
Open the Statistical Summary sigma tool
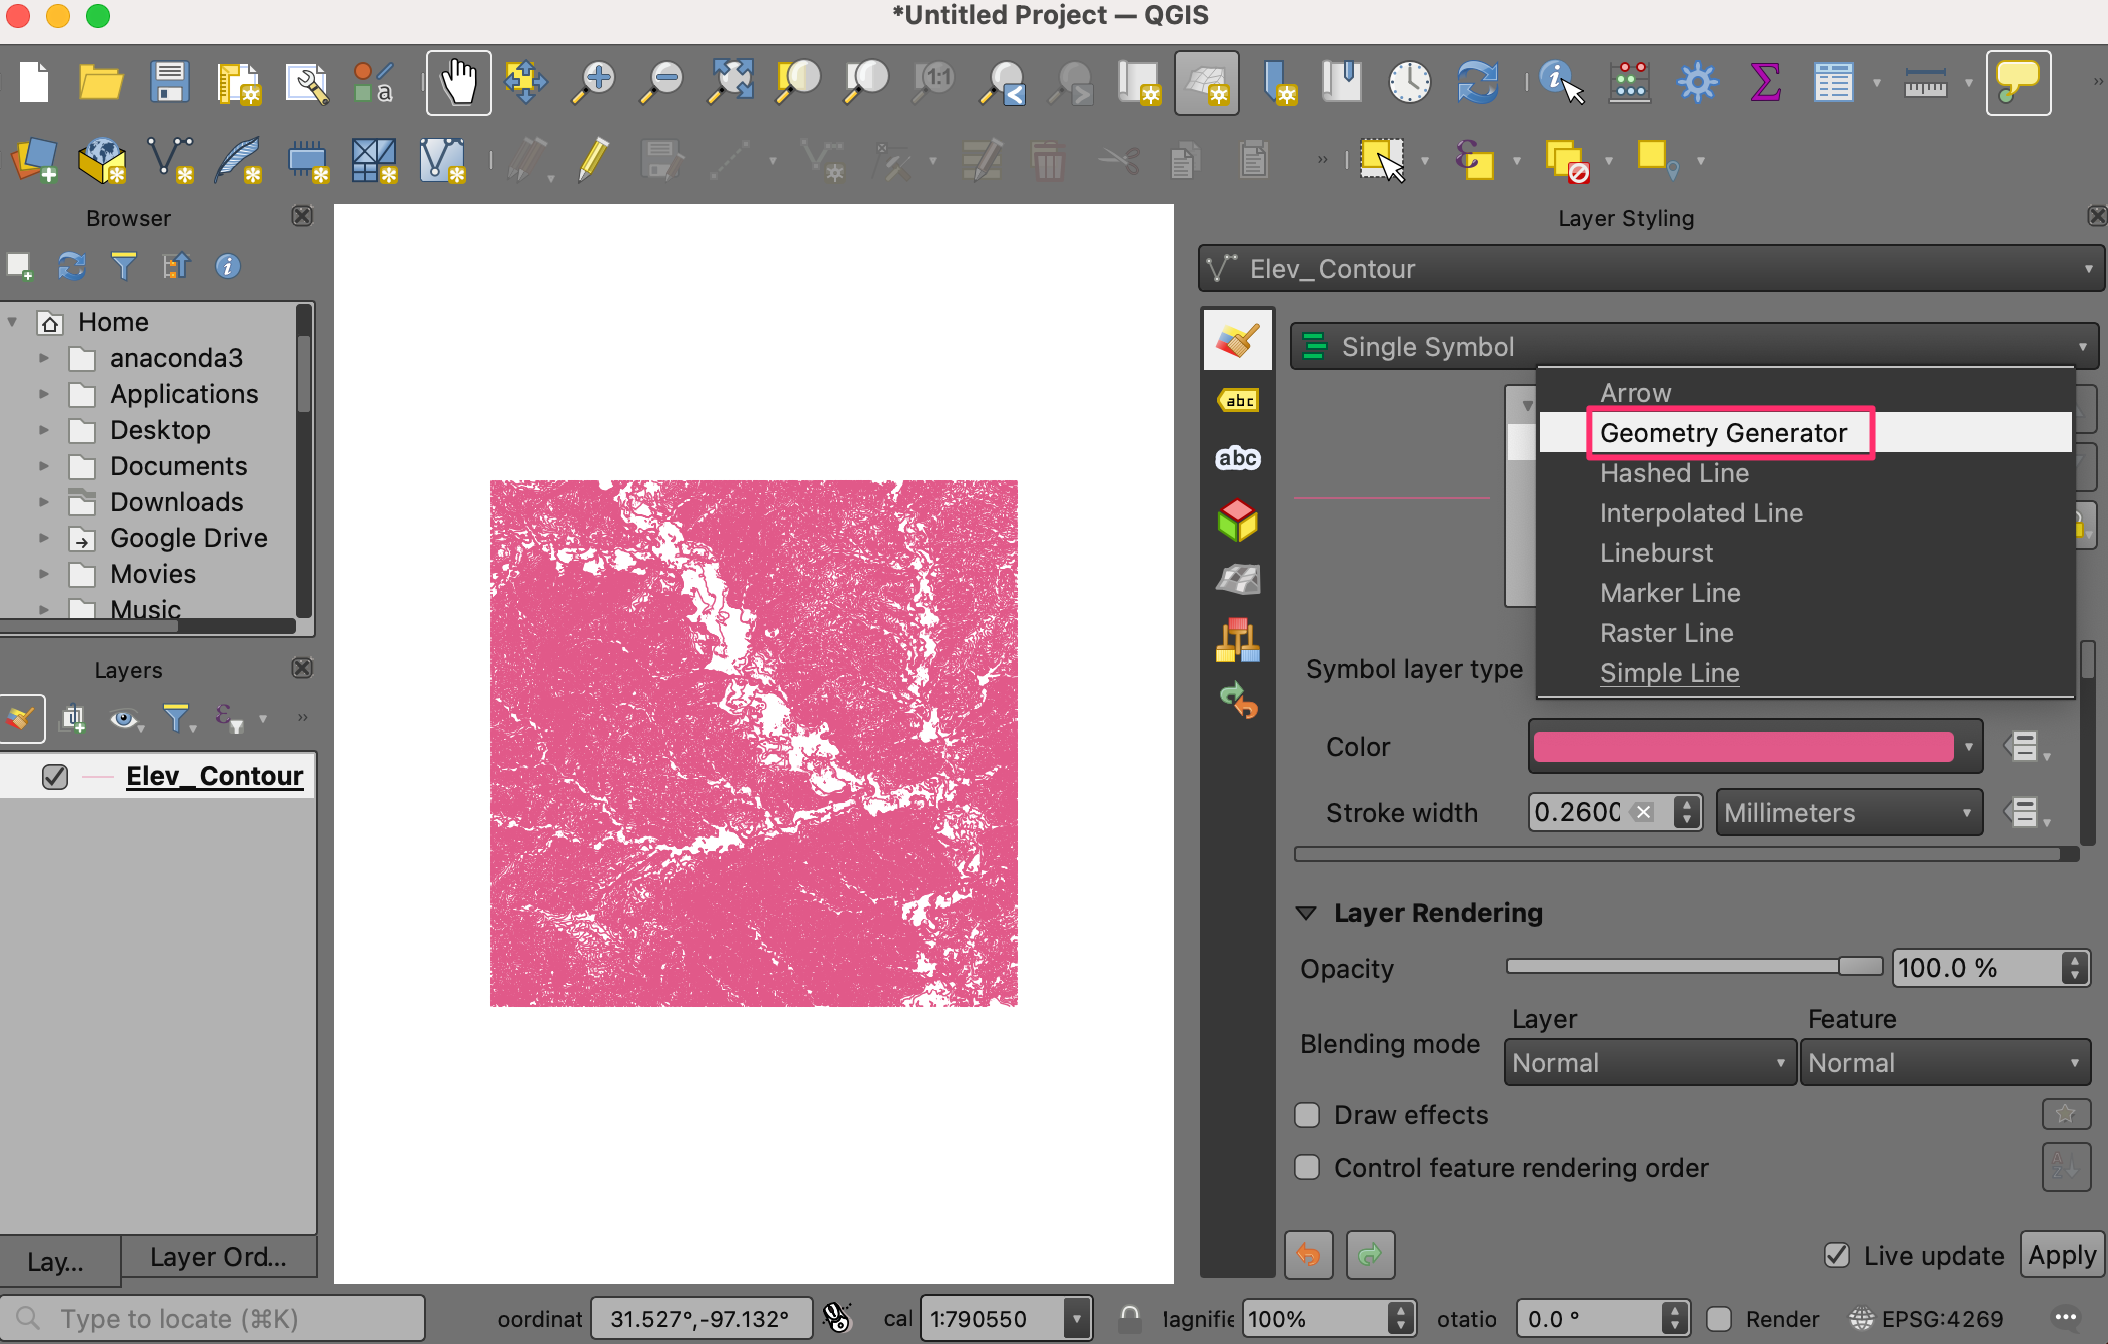(x=1765, y=82)
